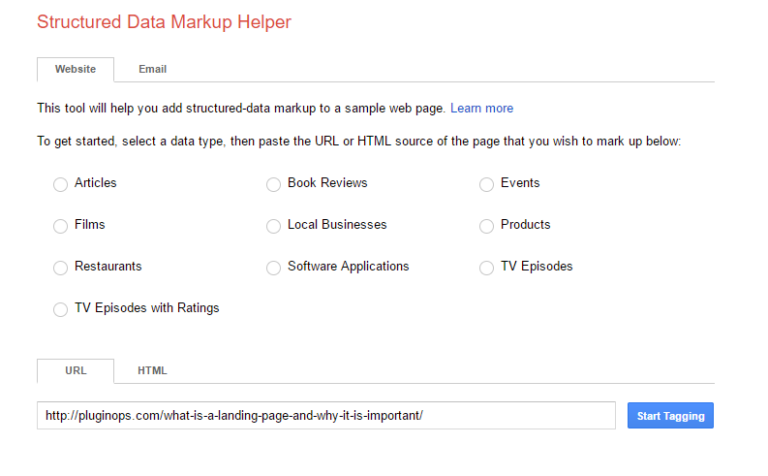Switch to the Email tab
The width and height of the screenshot is (768, 476).
point(152,69)
